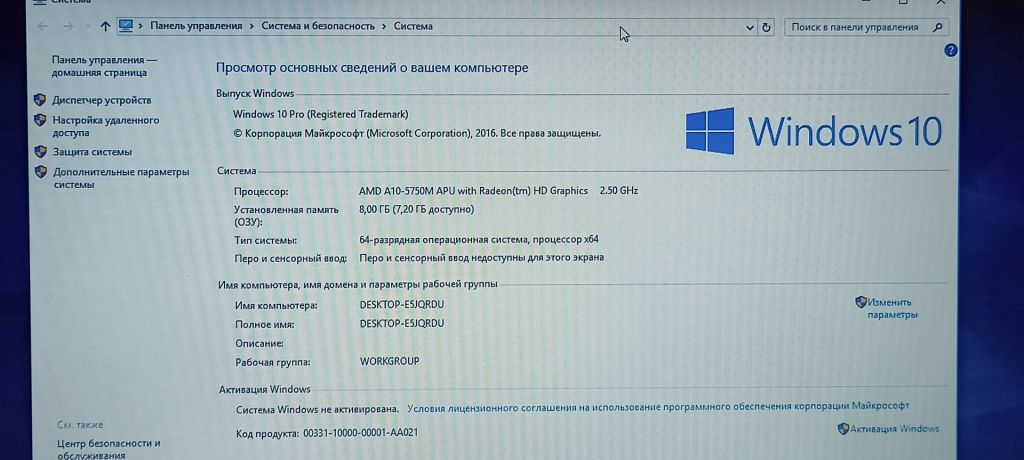Click memory value '8,00 ГБ (7,20 ГБ доступно)'

tap(417, 209)
